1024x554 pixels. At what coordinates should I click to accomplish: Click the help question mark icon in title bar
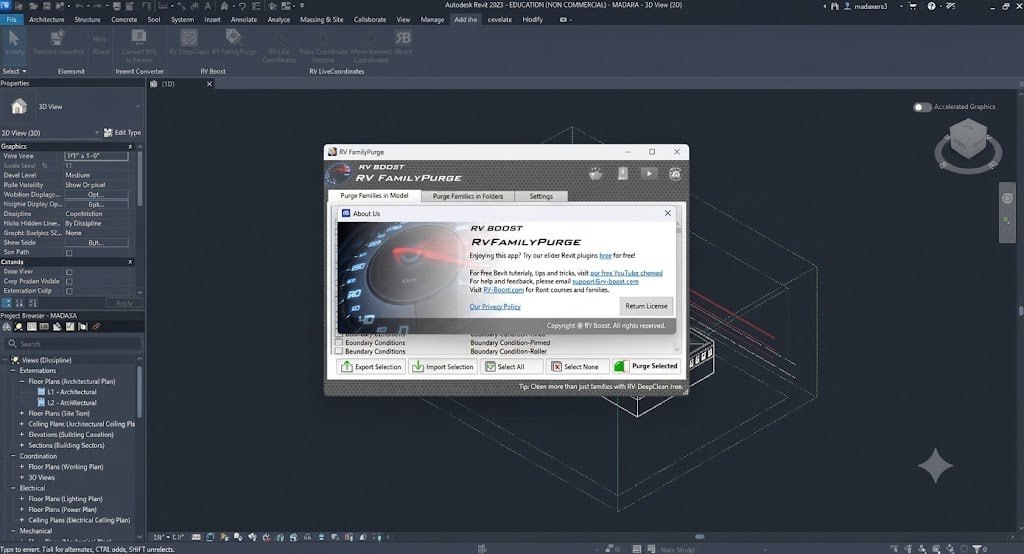[931, 6]
